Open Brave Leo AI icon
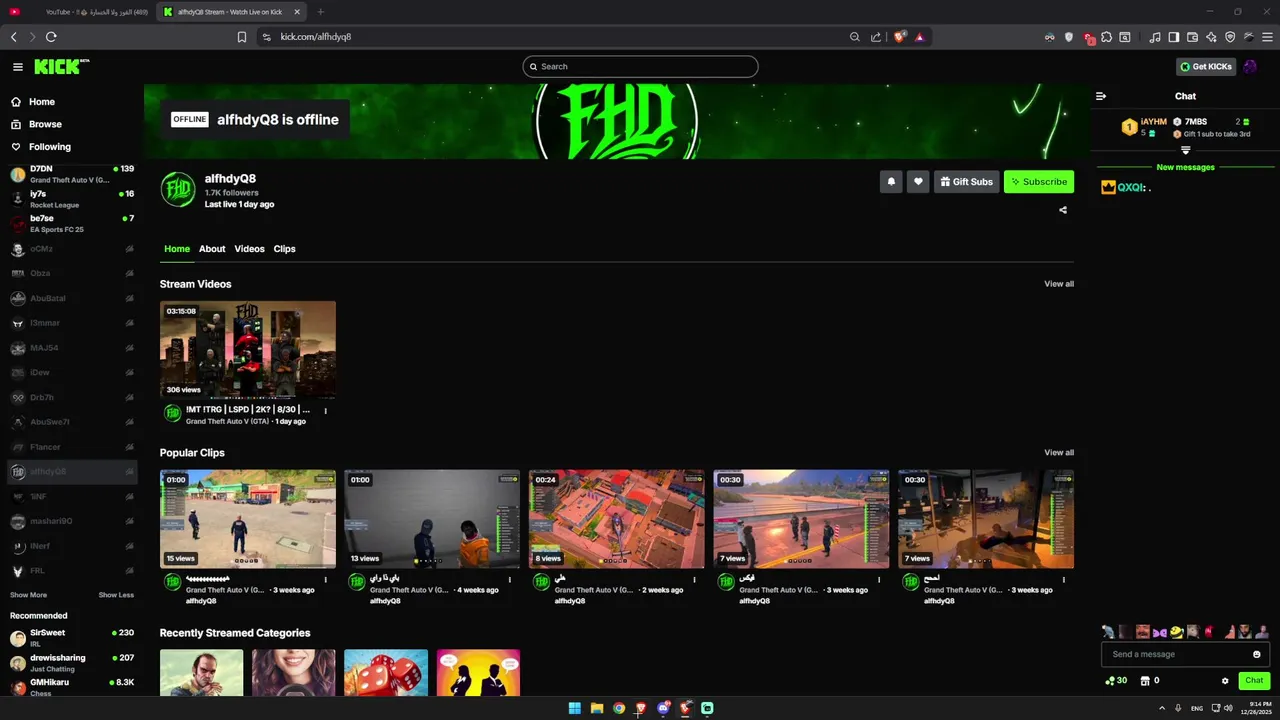This screenshot has height=720, width=1280. (x=1211, y=37)
